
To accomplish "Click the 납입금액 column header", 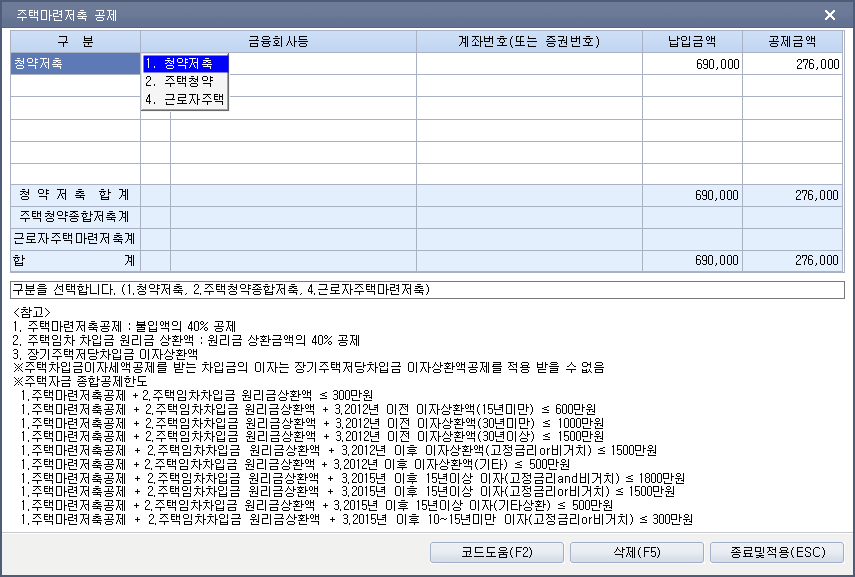I will coord(693,41).
